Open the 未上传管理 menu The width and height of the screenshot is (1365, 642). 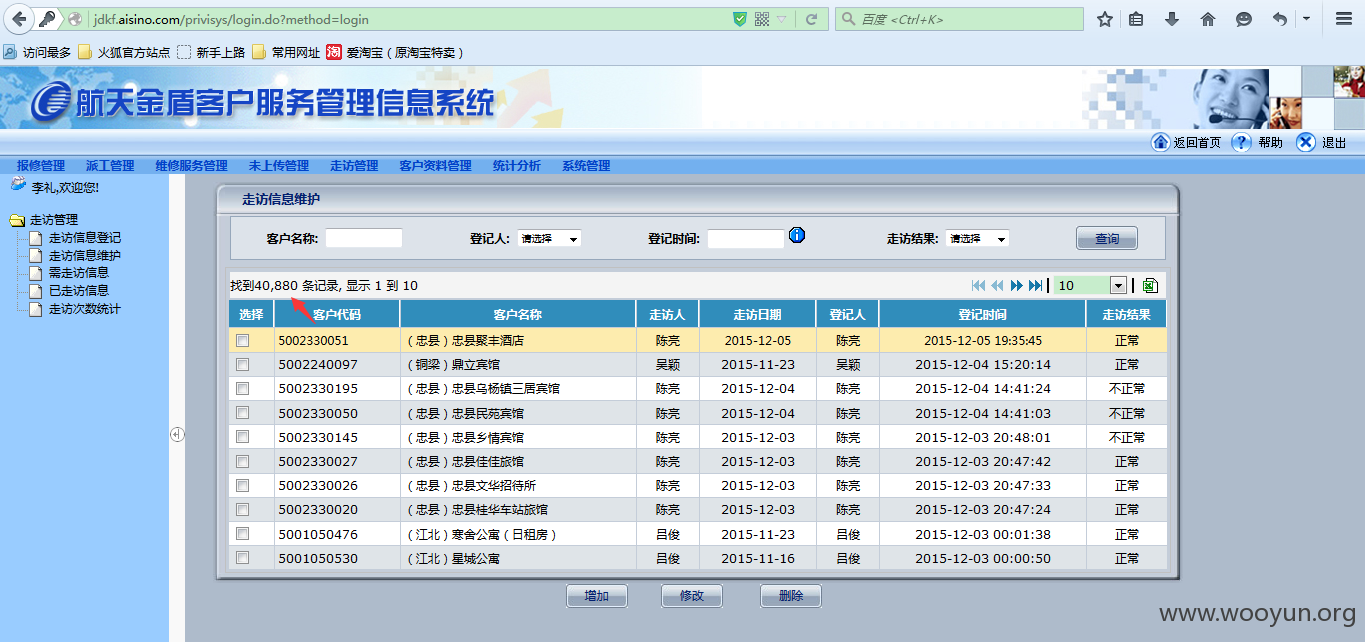(x=279, y=166)
